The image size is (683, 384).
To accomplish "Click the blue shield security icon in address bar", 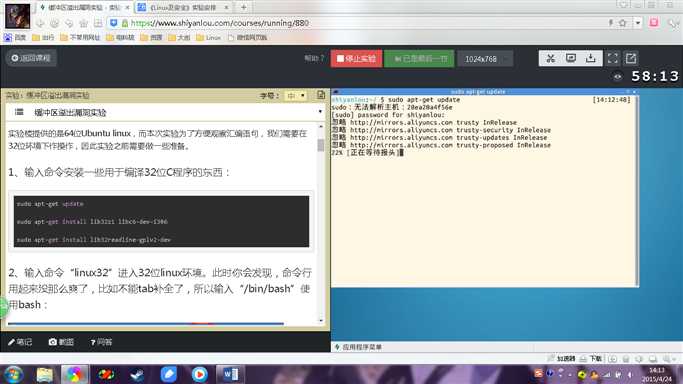I will [x=114, y=23].
